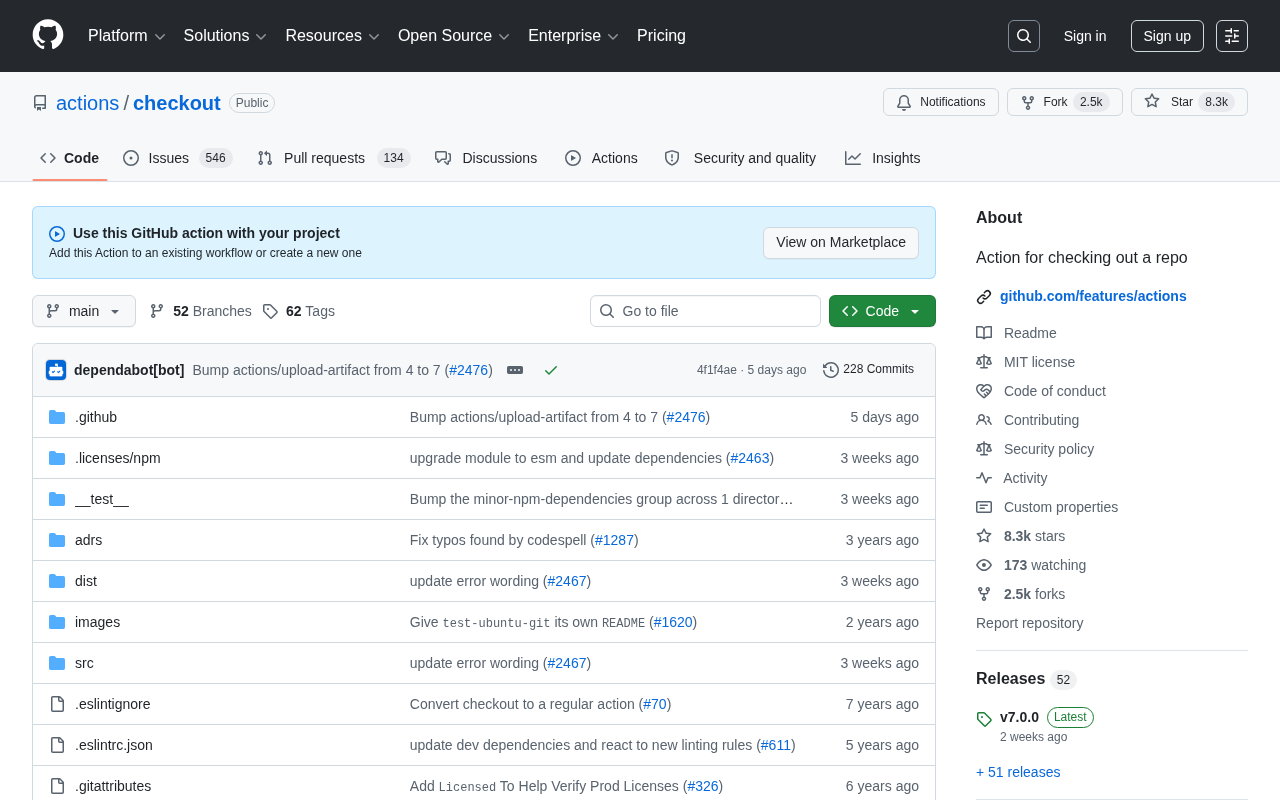The height and width of the screenshot is (800, 1280).
Task: Click the play icon in the marketplace banner
Action: [x=57, y=234]
